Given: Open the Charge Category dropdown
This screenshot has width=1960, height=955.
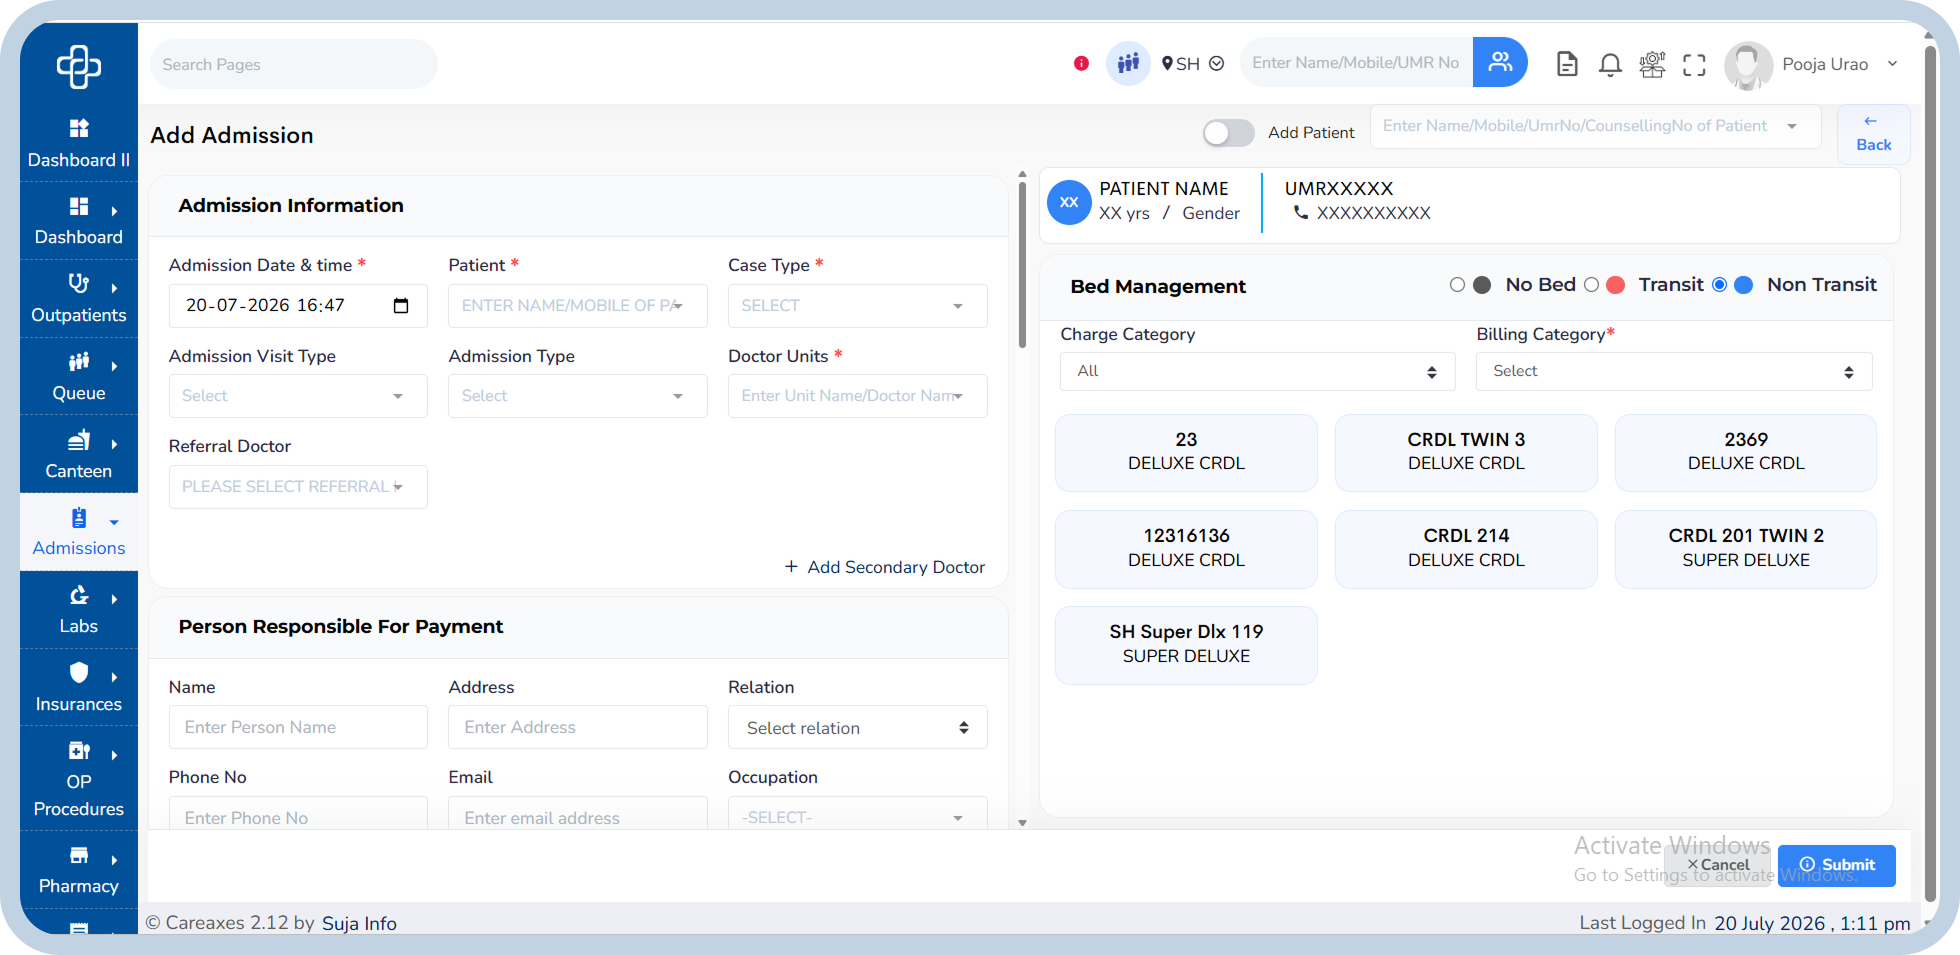Looking at the screenshot, I should (x=1258, y=371).
